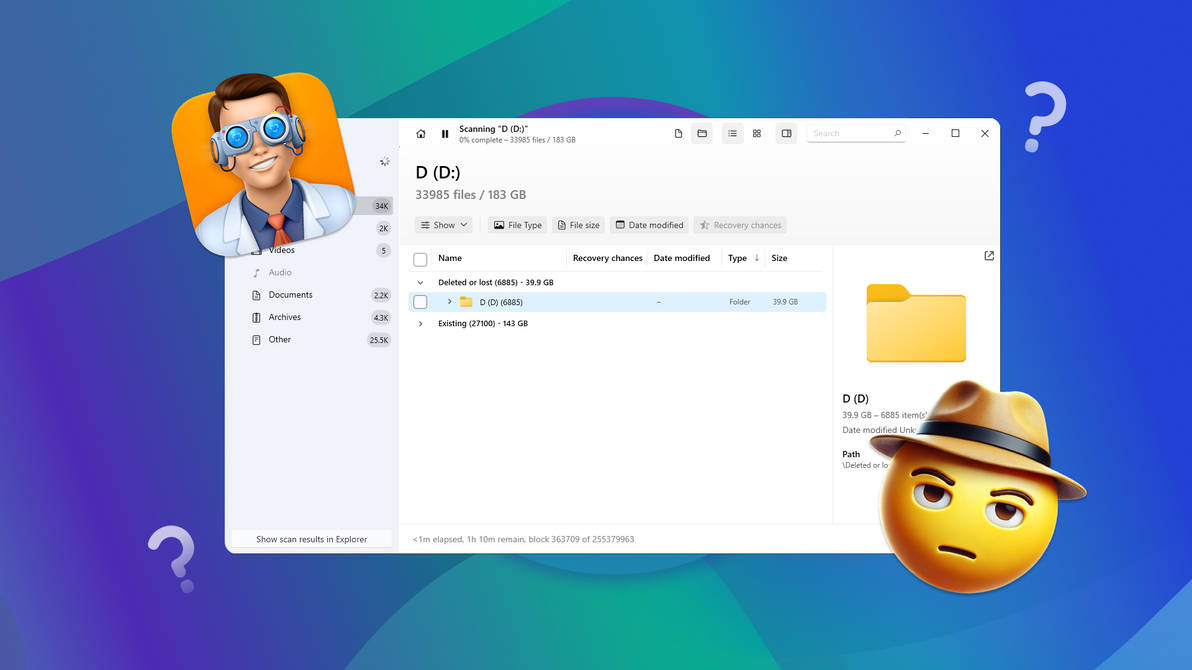This screenshot has width=1192, height=670.
Task: Click the Folder type cell
Action: [740, 302]
